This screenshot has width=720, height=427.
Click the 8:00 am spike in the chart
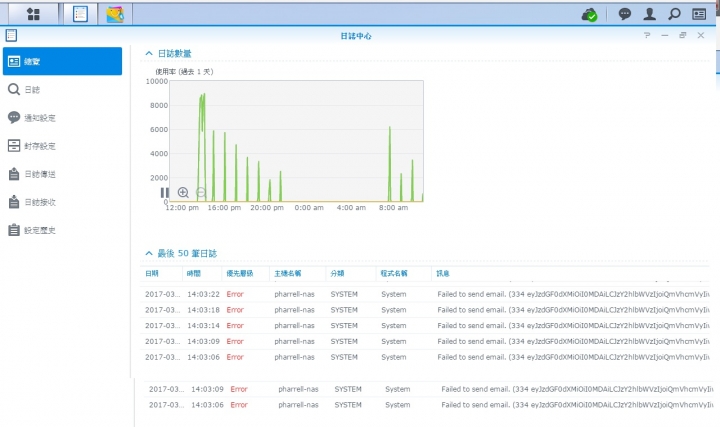coord(390,163)
